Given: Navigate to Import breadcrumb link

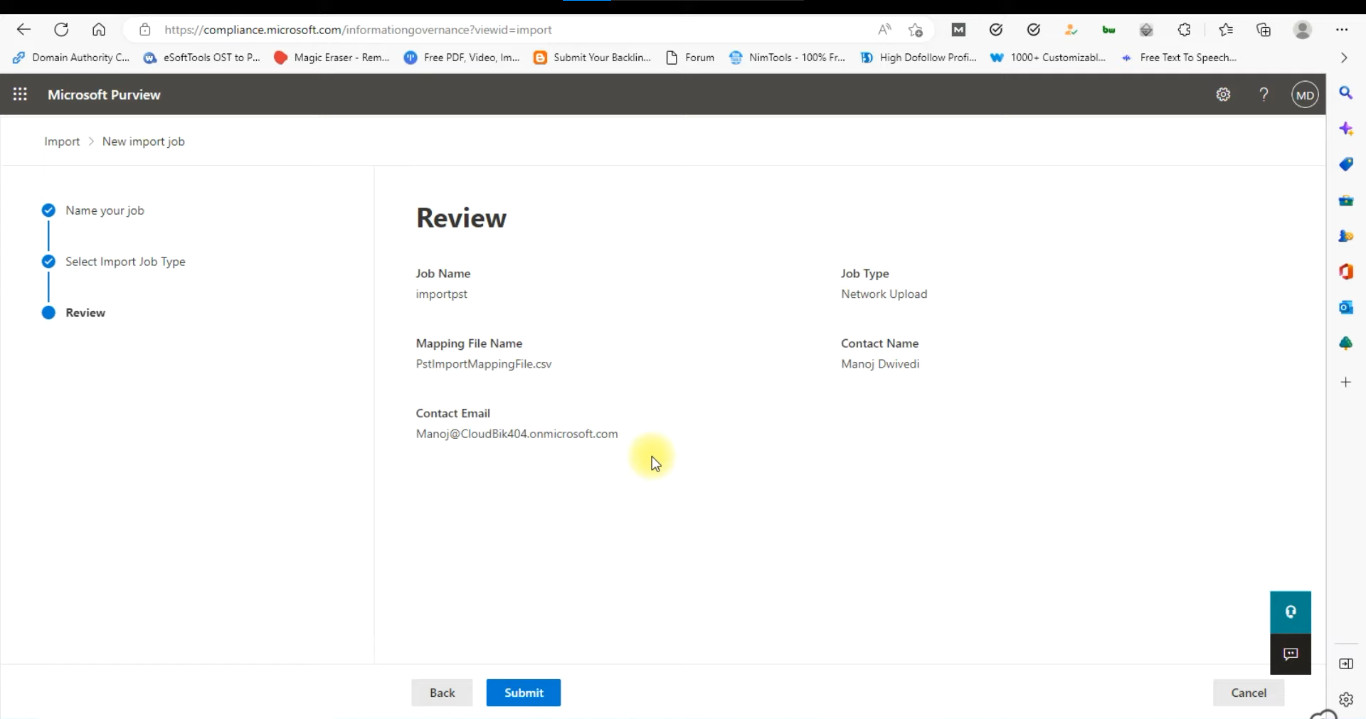Looking at the screenshot, I should click(62, 142).
